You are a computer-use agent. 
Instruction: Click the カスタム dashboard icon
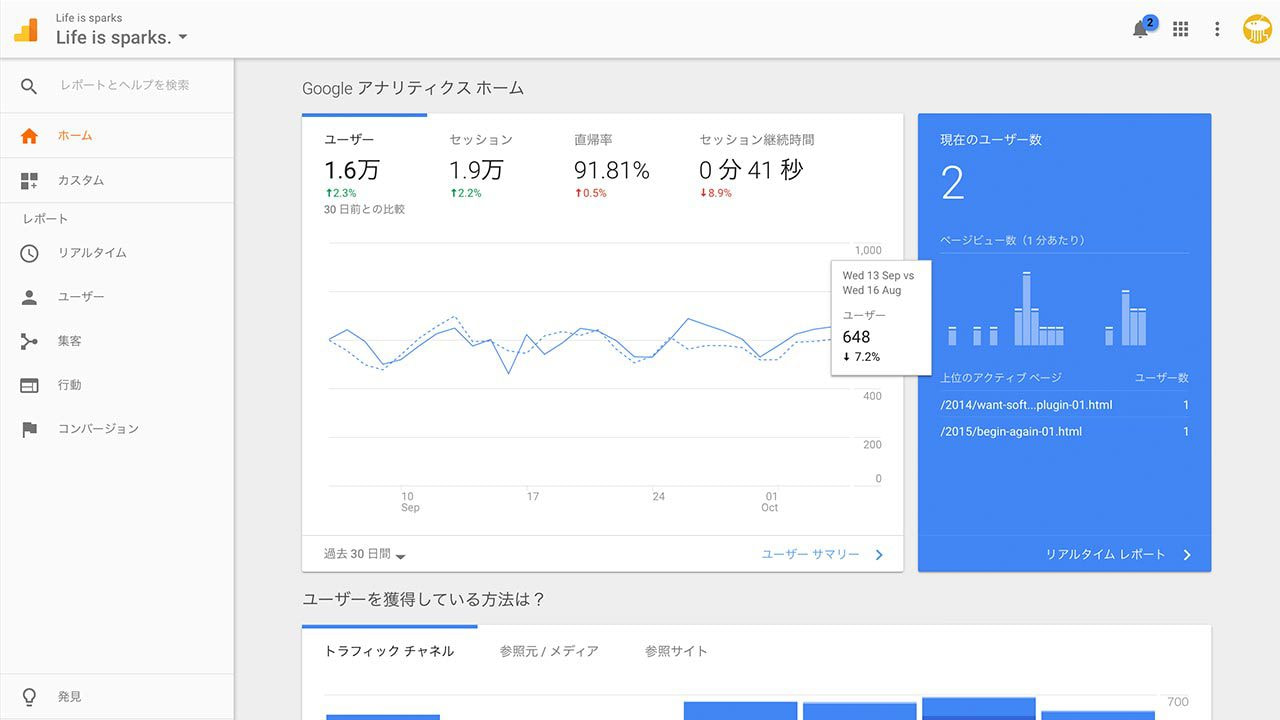click(x=29, y=181)
